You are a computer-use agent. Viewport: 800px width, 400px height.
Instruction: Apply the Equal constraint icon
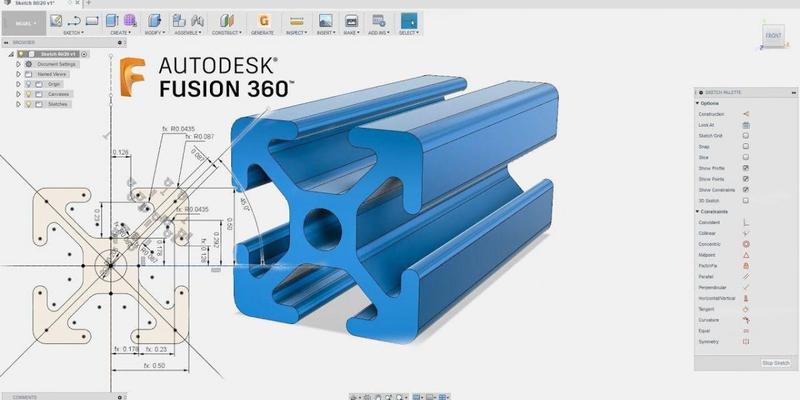(746, 331)
